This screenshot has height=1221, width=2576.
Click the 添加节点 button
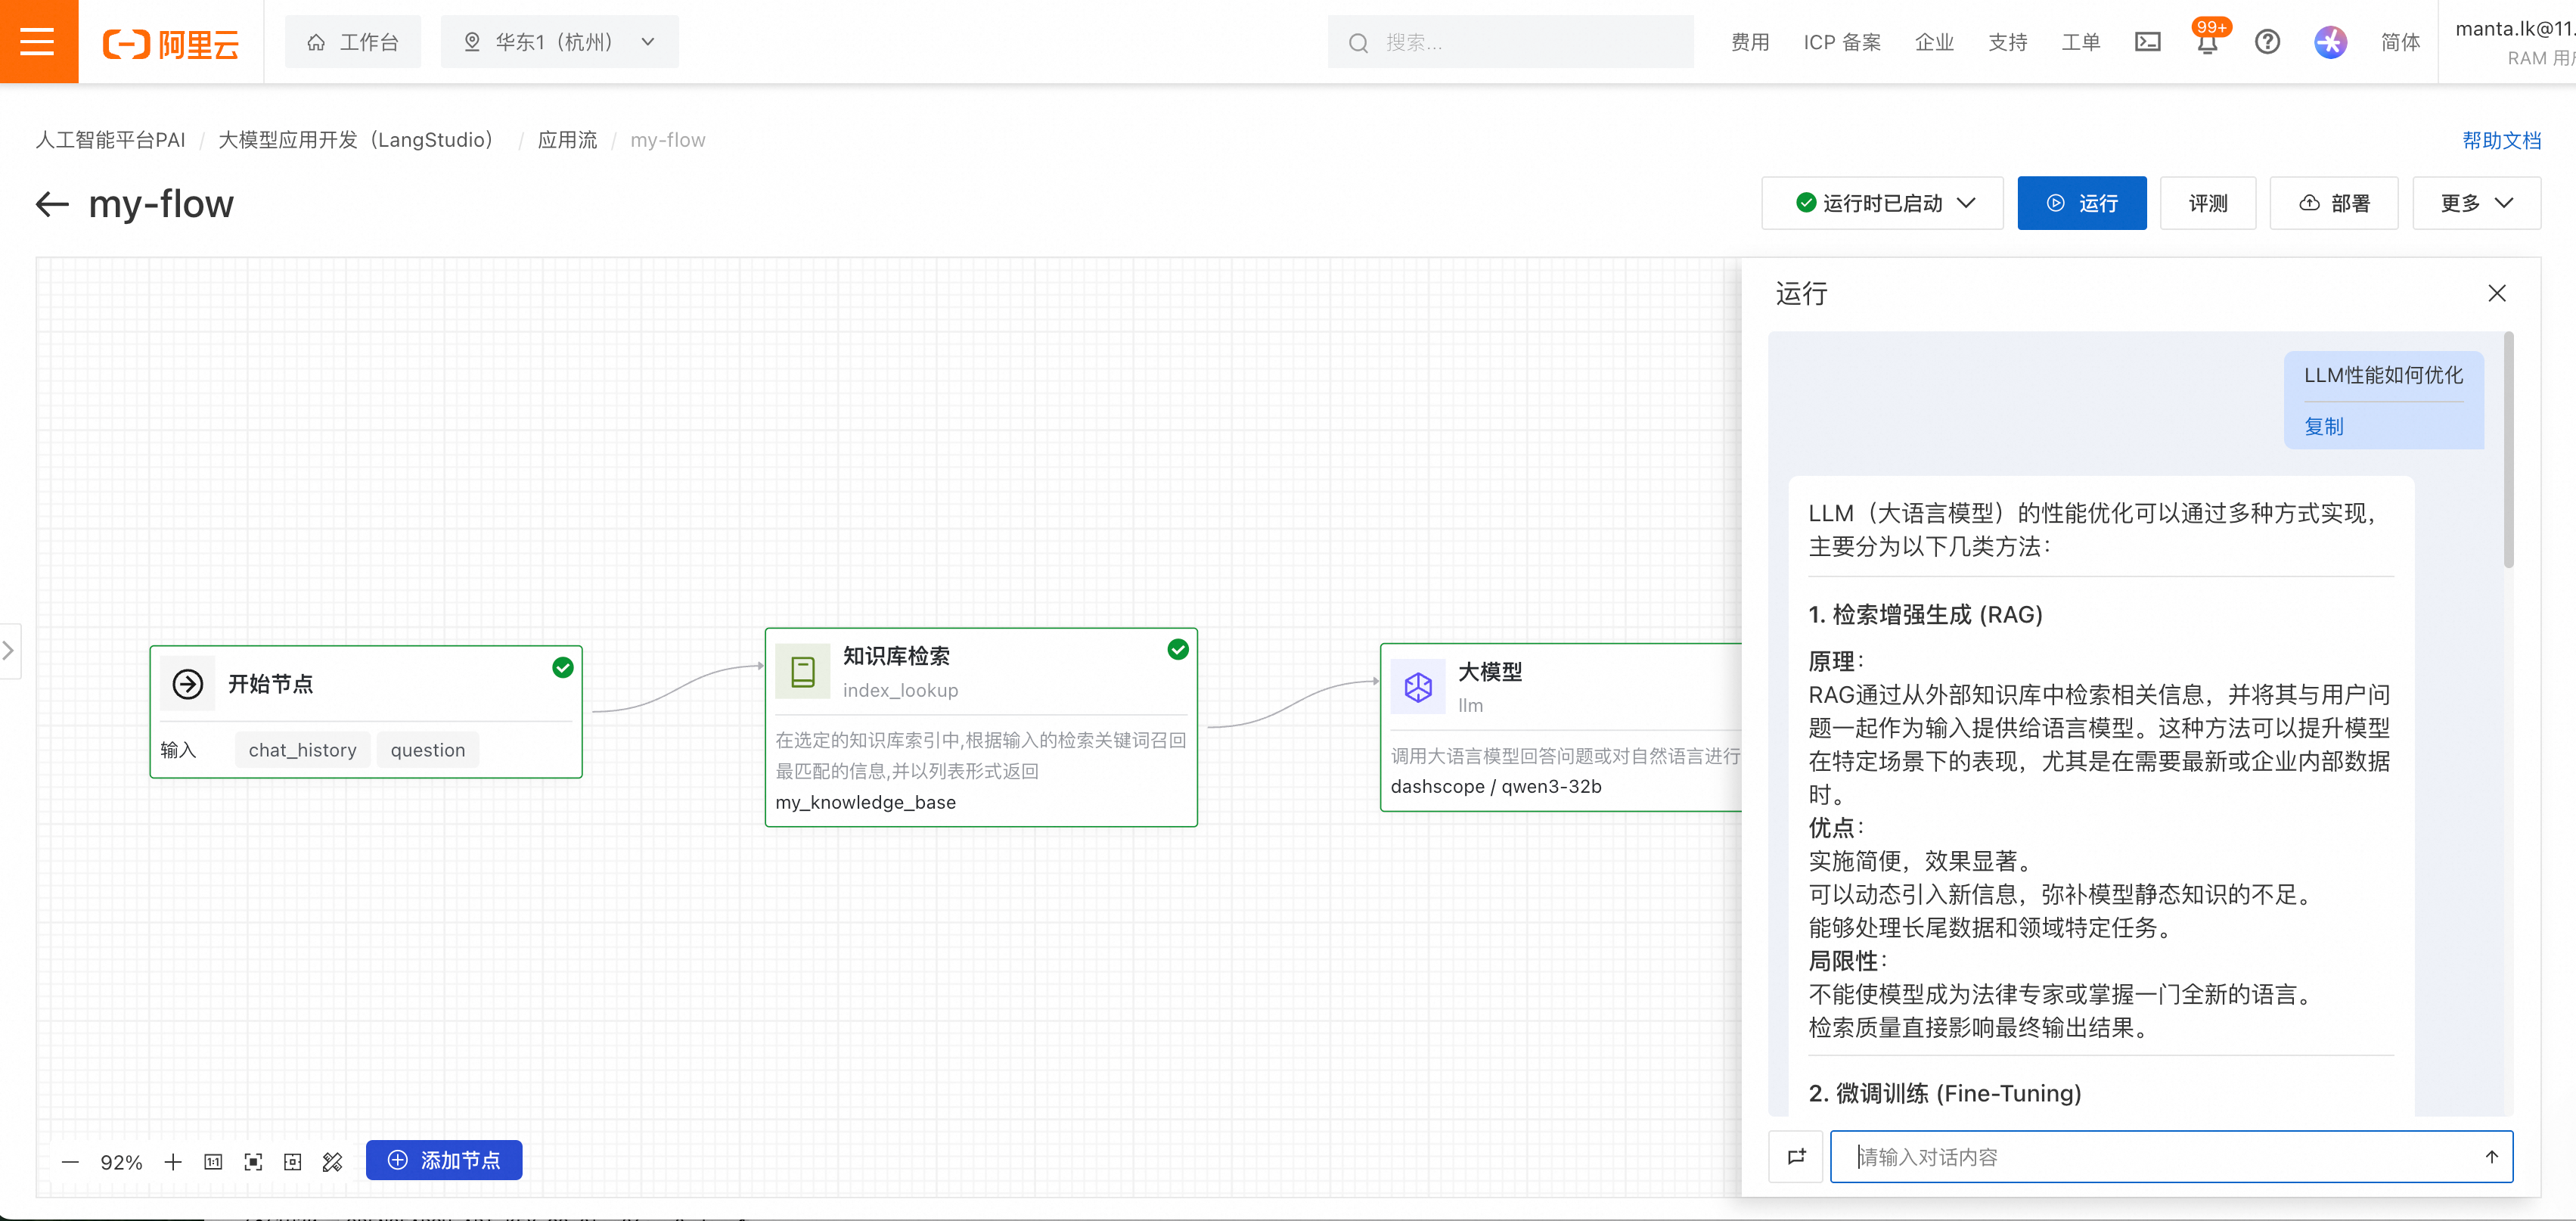click(x=444, y=1160)
